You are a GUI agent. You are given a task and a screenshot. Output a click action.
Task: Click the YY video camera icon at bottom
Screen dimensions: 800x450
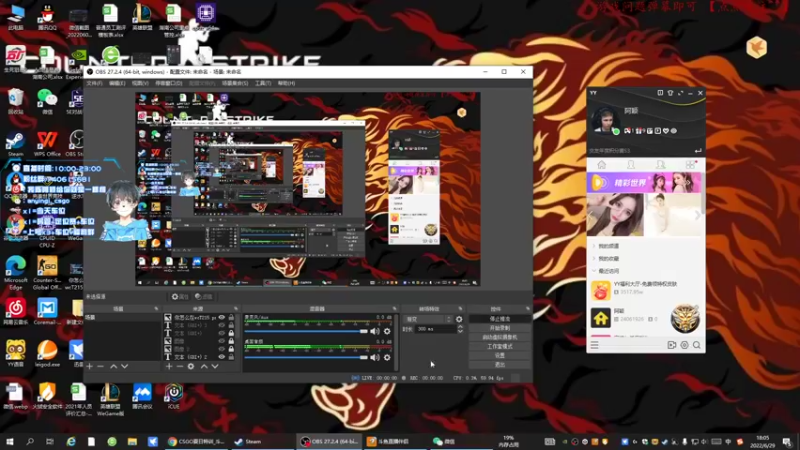(671, 345)
